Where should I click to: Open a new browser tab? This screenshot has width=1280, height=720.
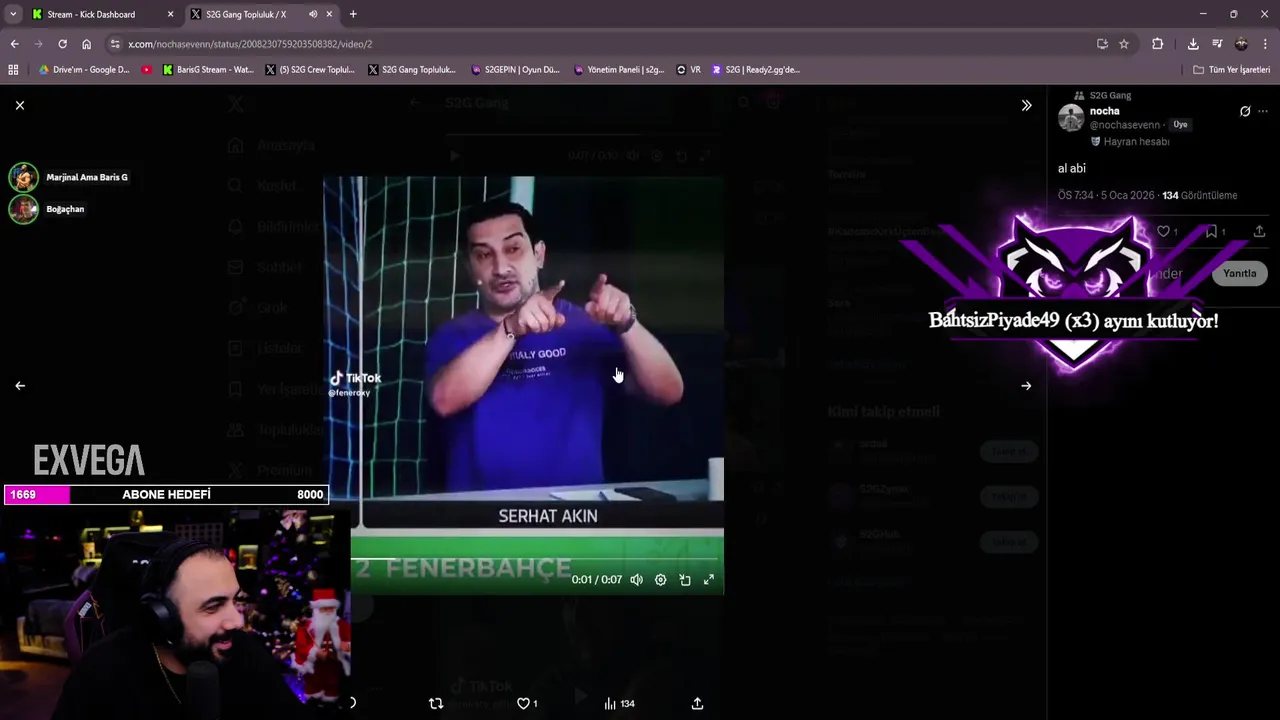(x=353, y=14)
